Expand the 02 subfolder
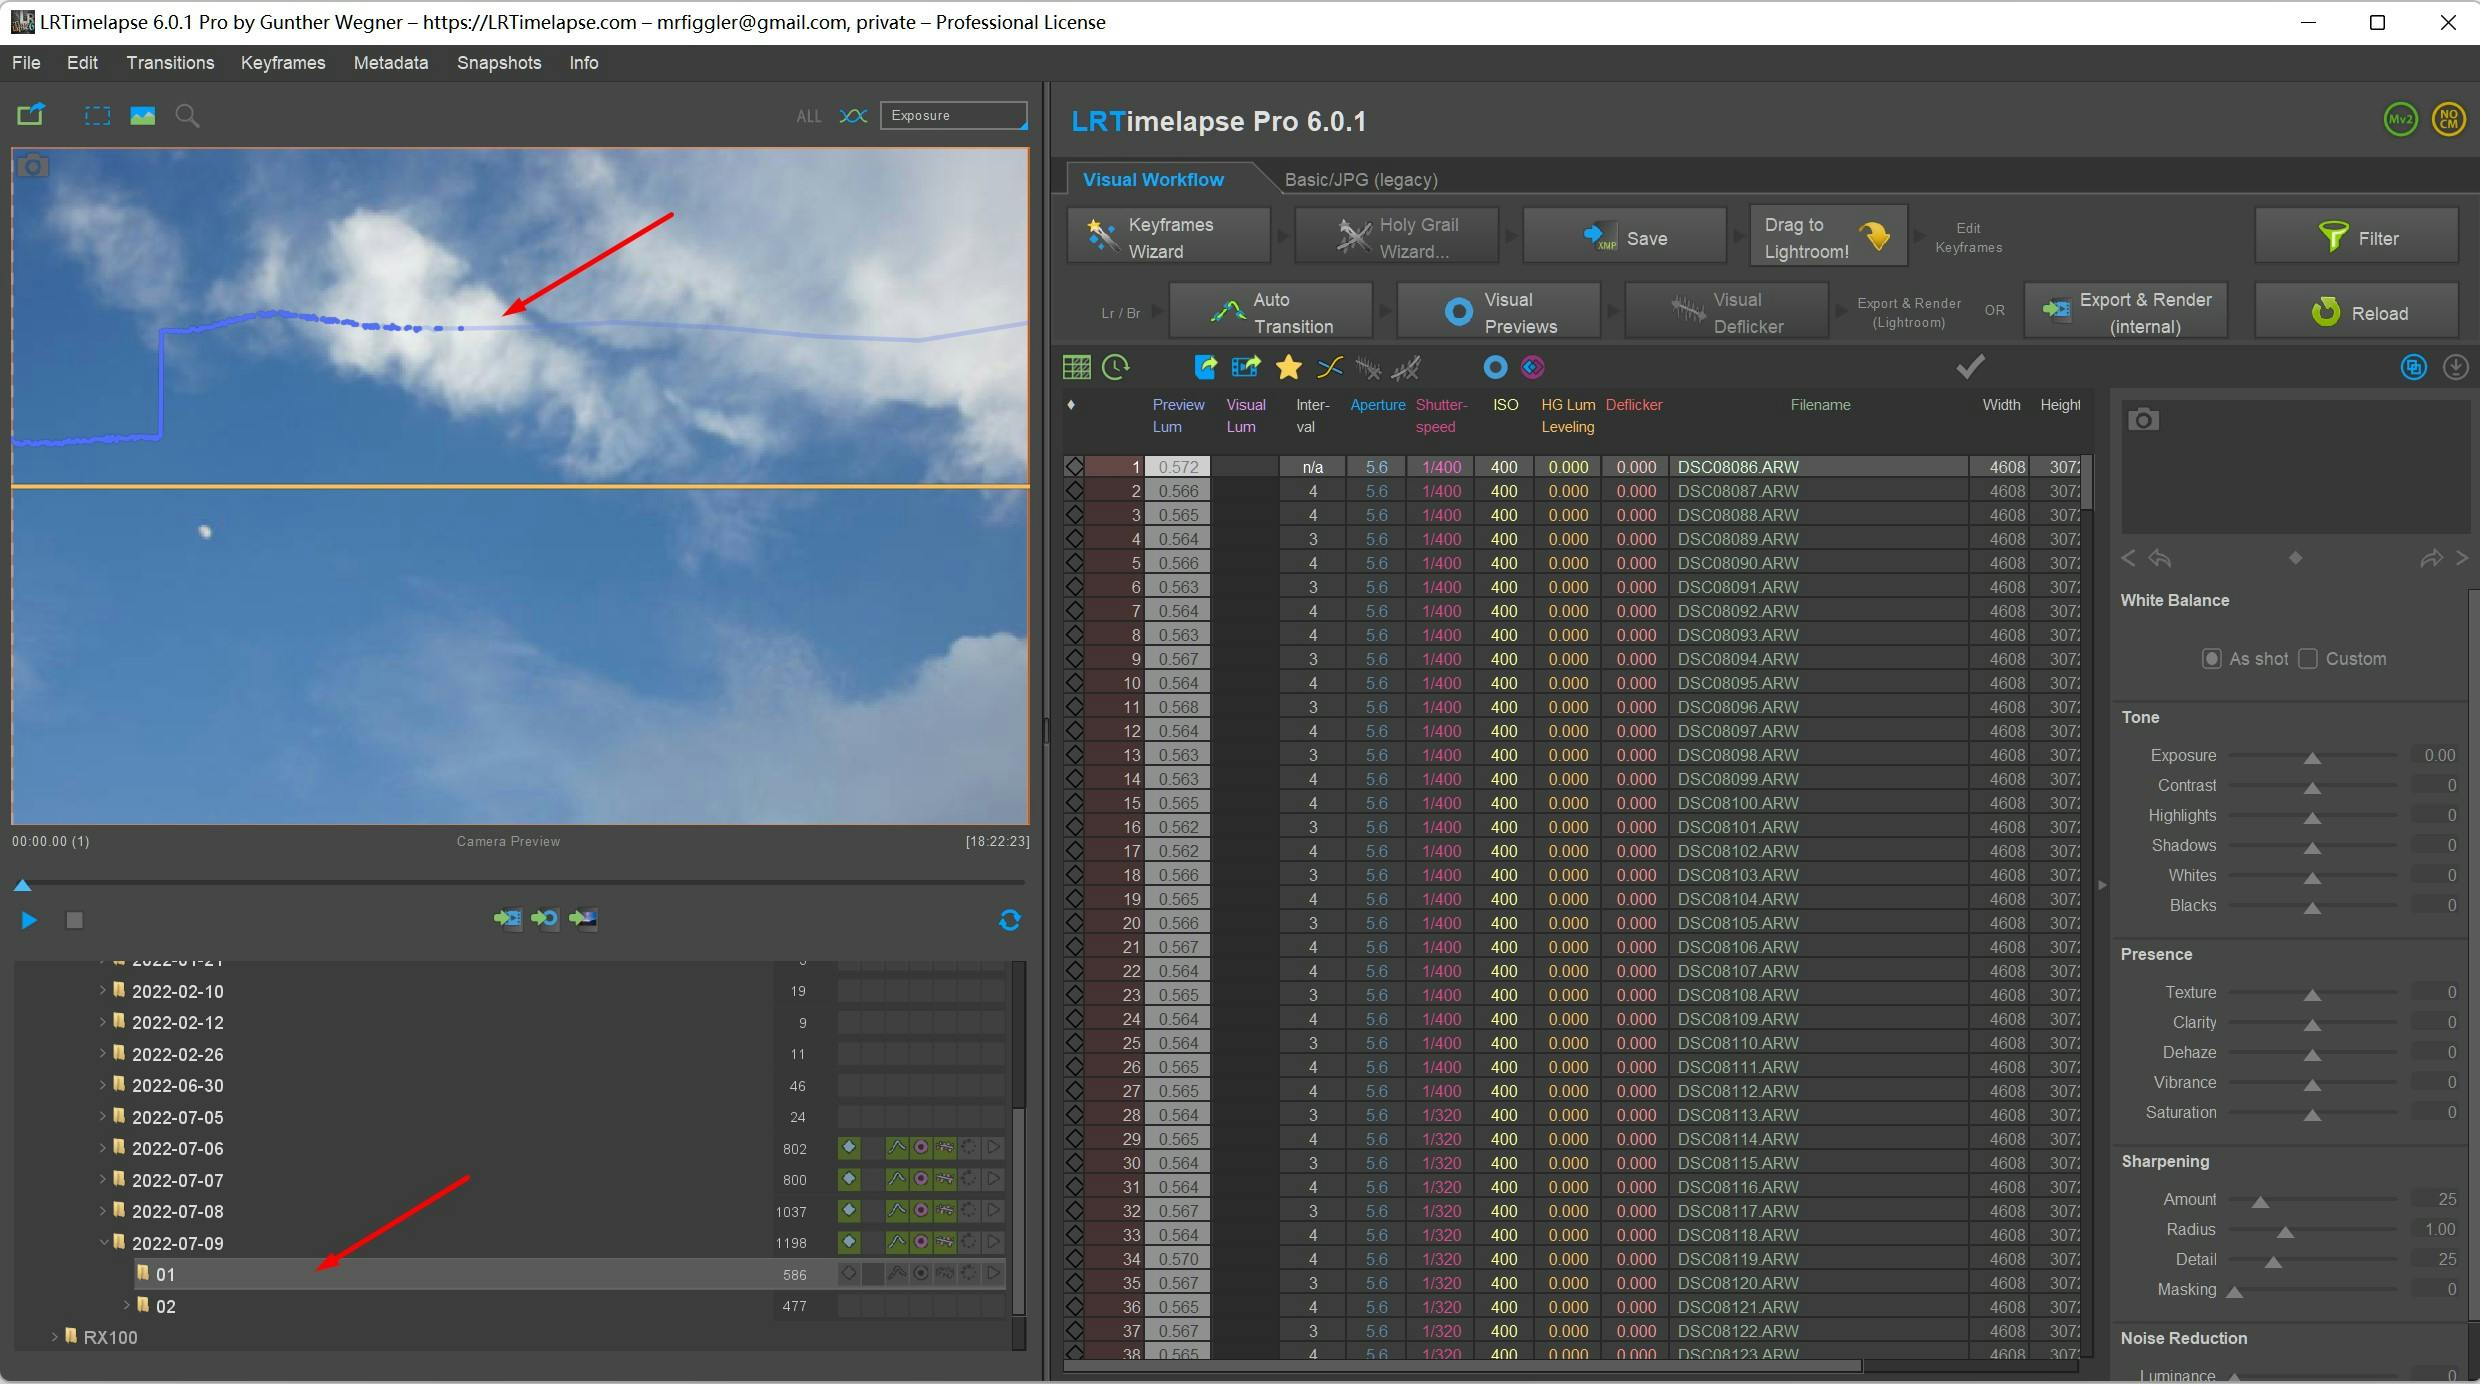The width and height of the screenshot is (2480, 1384). [x=126, y=1305]
